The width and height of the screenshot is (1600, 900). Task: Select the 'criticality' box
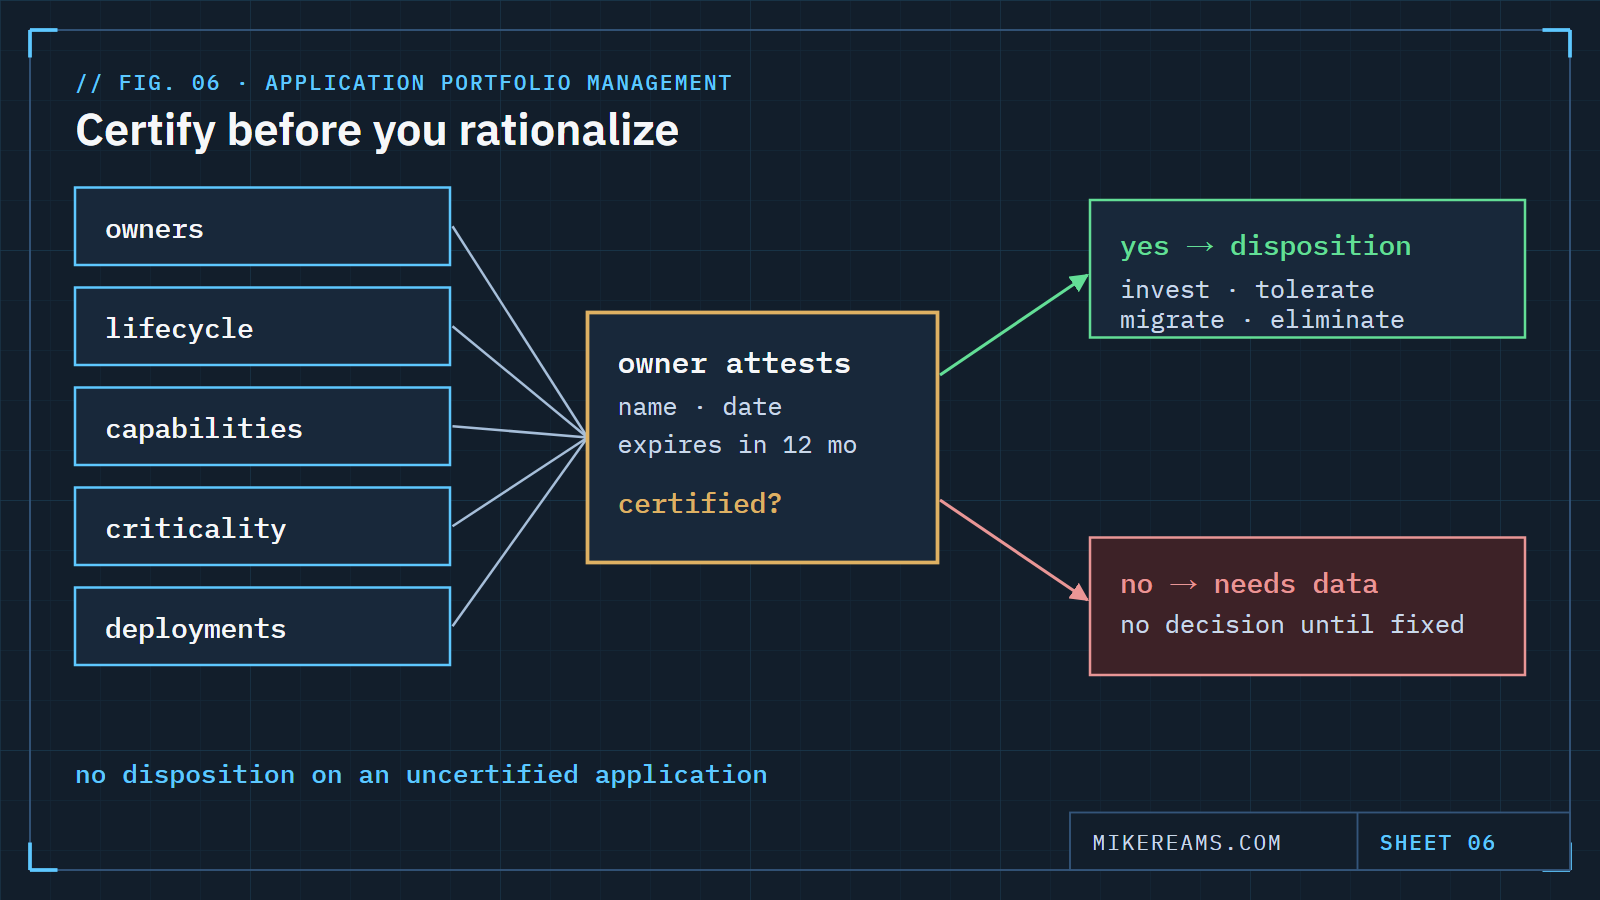point(262,526)
